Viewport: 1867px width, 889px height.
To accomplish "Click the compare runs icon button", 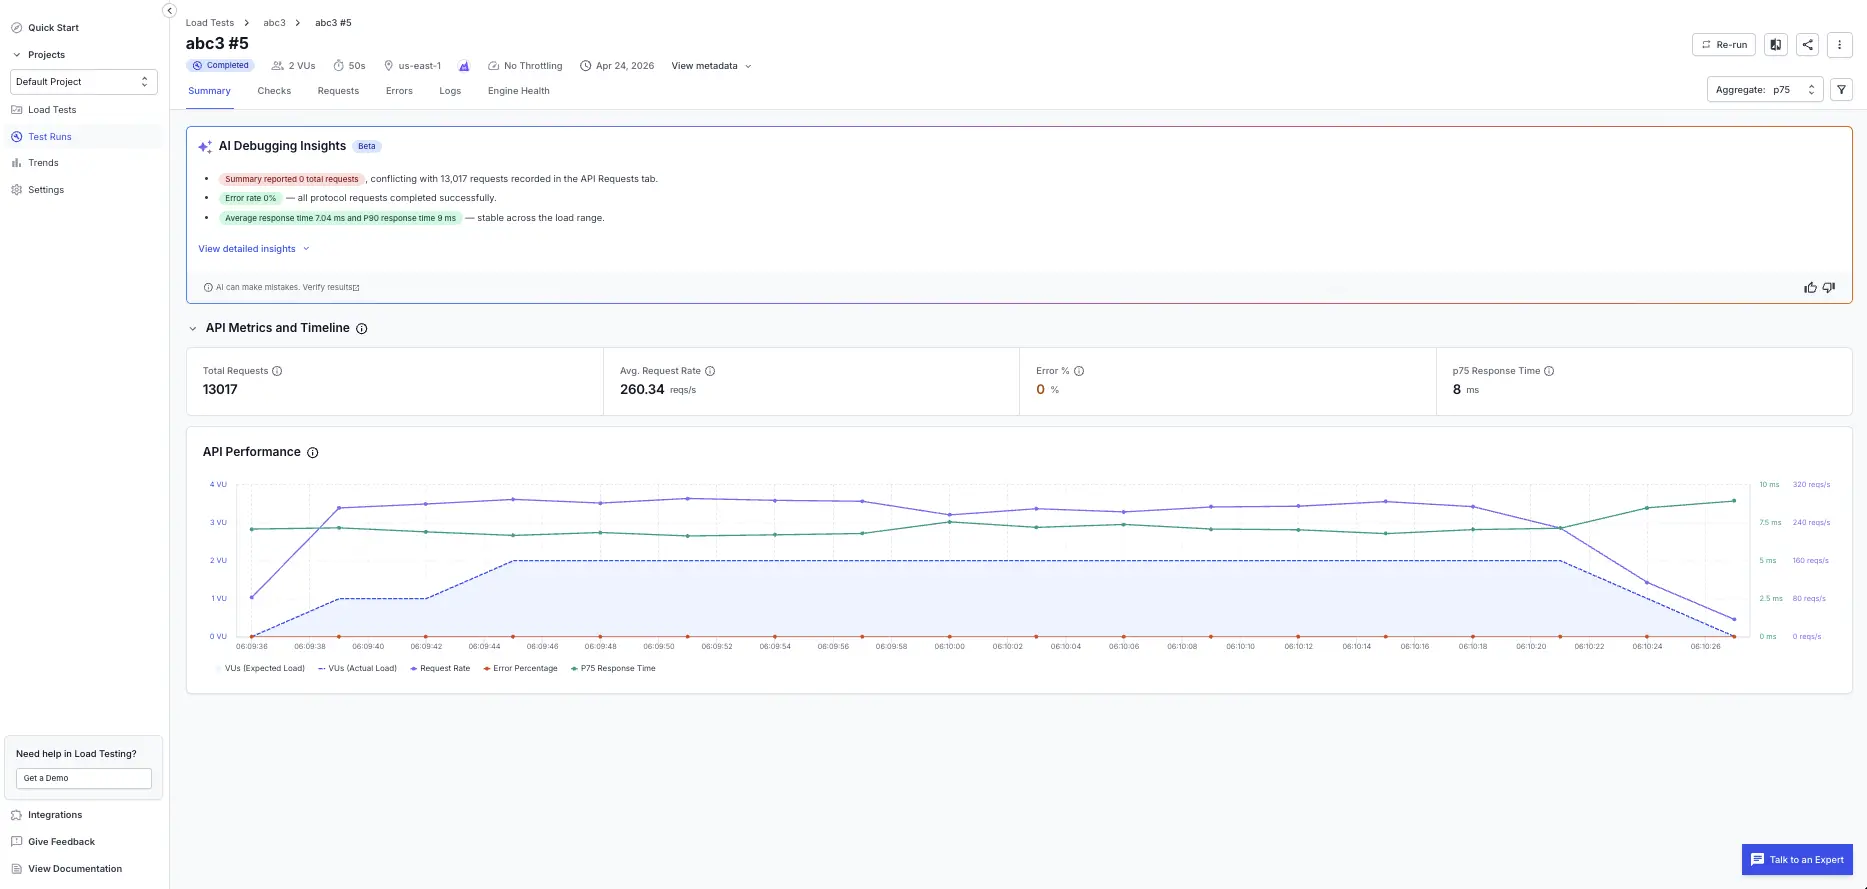I will click(x=1776, y=44).
